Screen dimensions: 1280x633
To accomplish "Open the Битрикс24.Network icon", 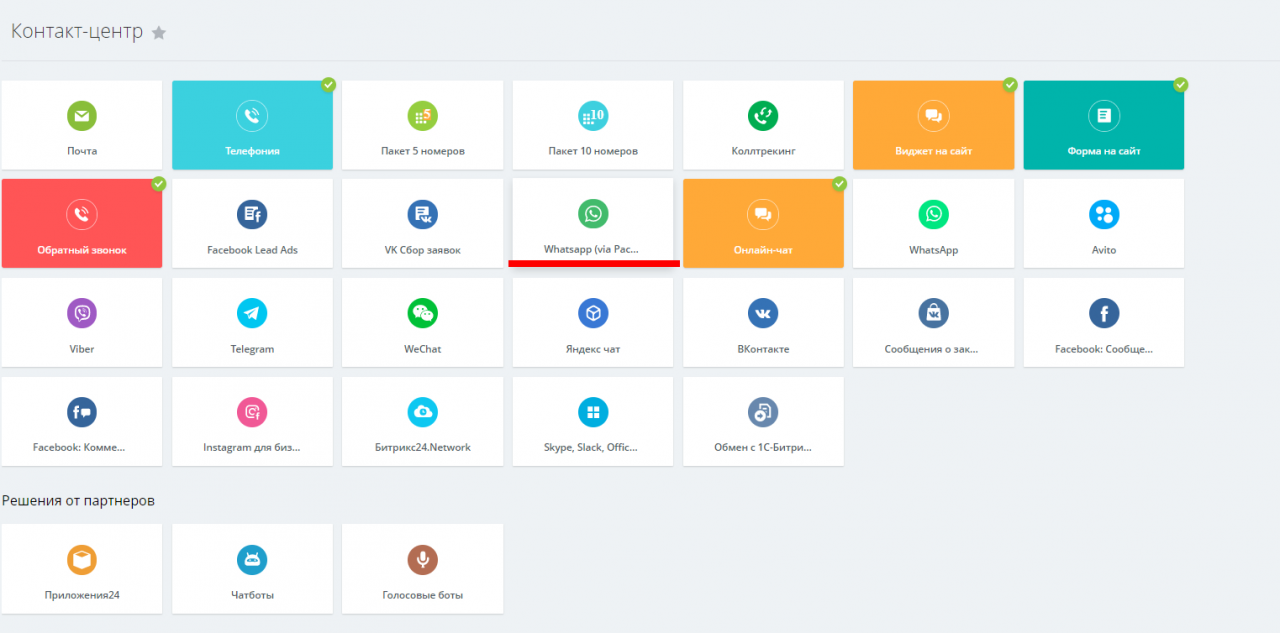I will 423,412.
